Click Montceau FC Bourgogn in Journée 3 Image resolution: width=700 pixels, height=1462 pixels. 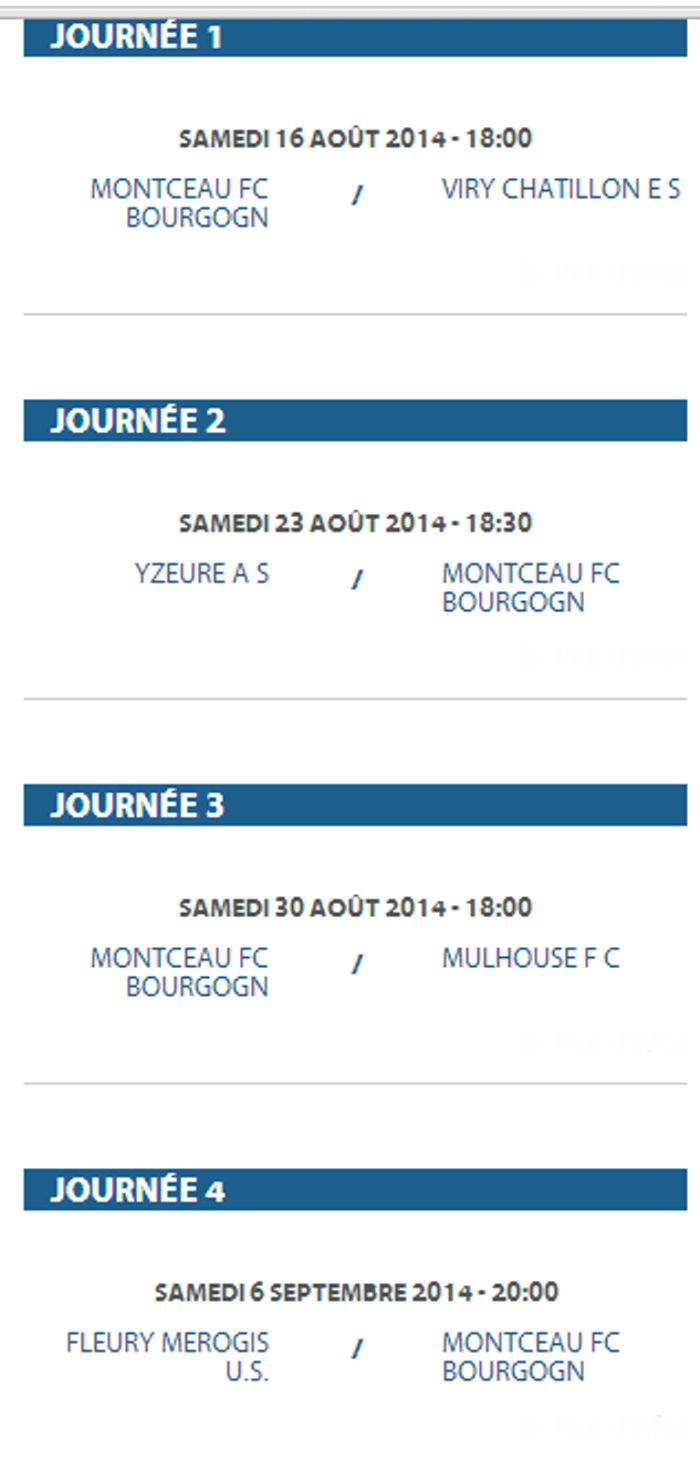pyautogui.click(x=180, y=972)
